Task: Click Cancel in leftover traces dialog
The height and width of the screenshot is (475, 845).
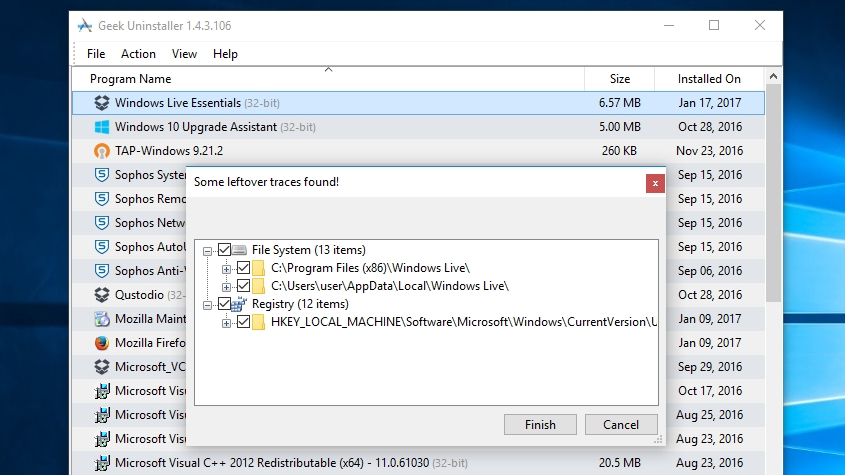Action: coord(621,425)
